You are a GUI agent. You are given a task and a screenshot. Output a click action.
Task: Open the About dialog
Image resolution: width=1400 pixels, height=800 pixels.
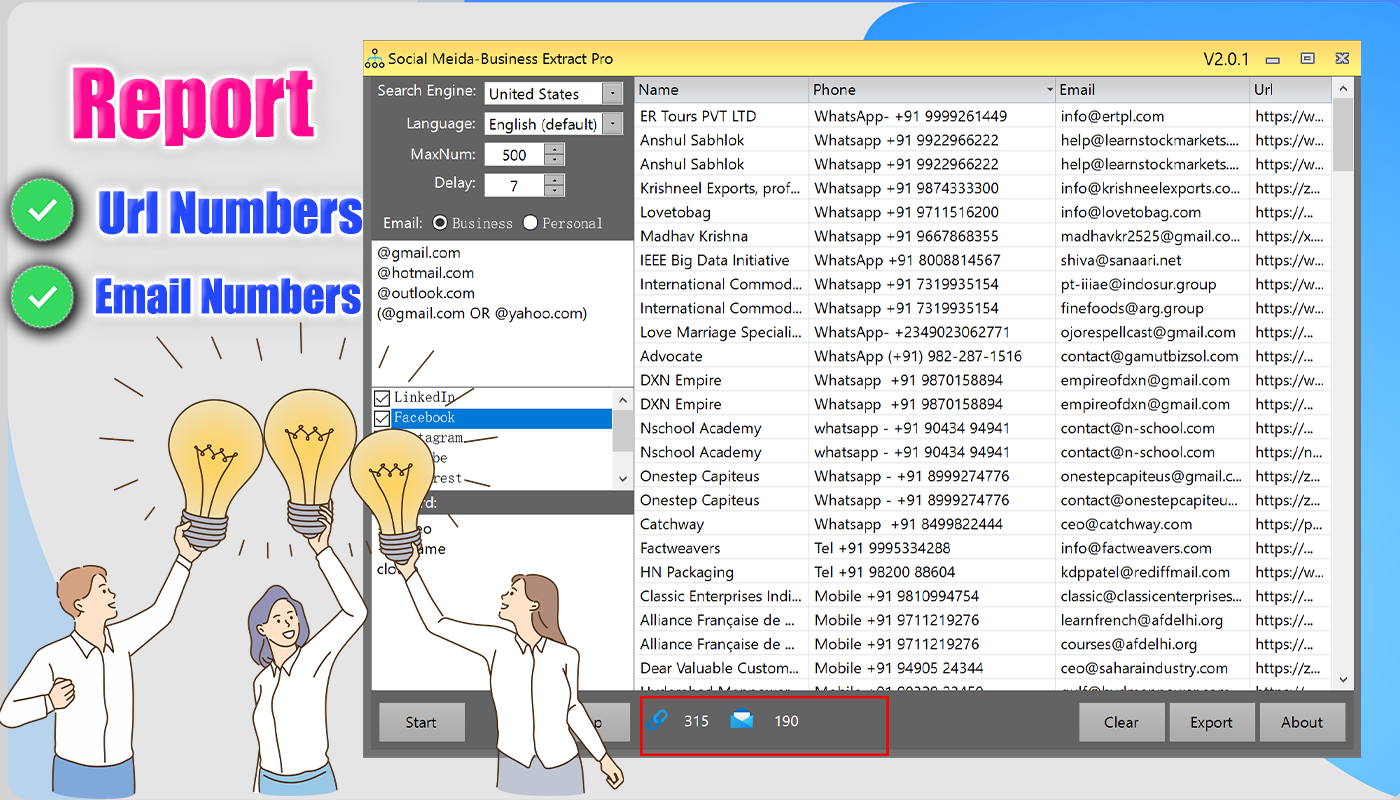tap(1302, 722)
